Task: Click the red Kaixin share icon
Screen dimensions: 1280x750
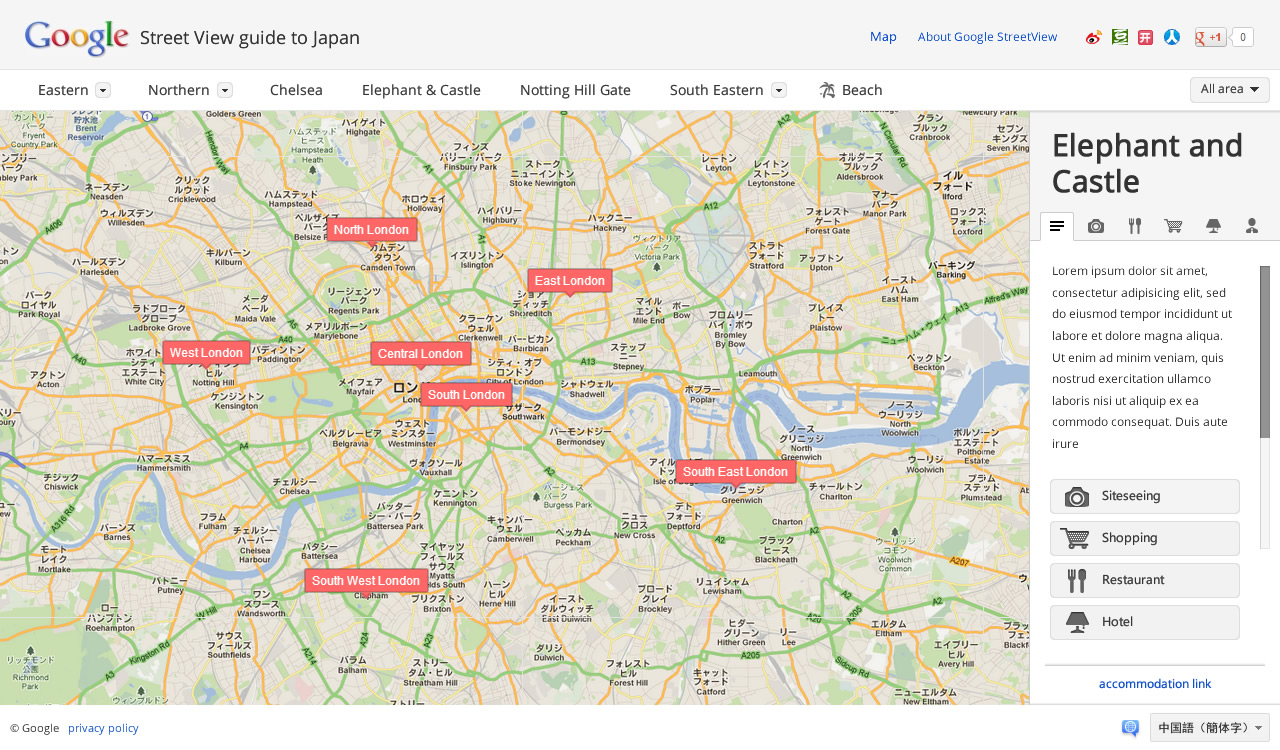Action: [x=1146, y=37]
